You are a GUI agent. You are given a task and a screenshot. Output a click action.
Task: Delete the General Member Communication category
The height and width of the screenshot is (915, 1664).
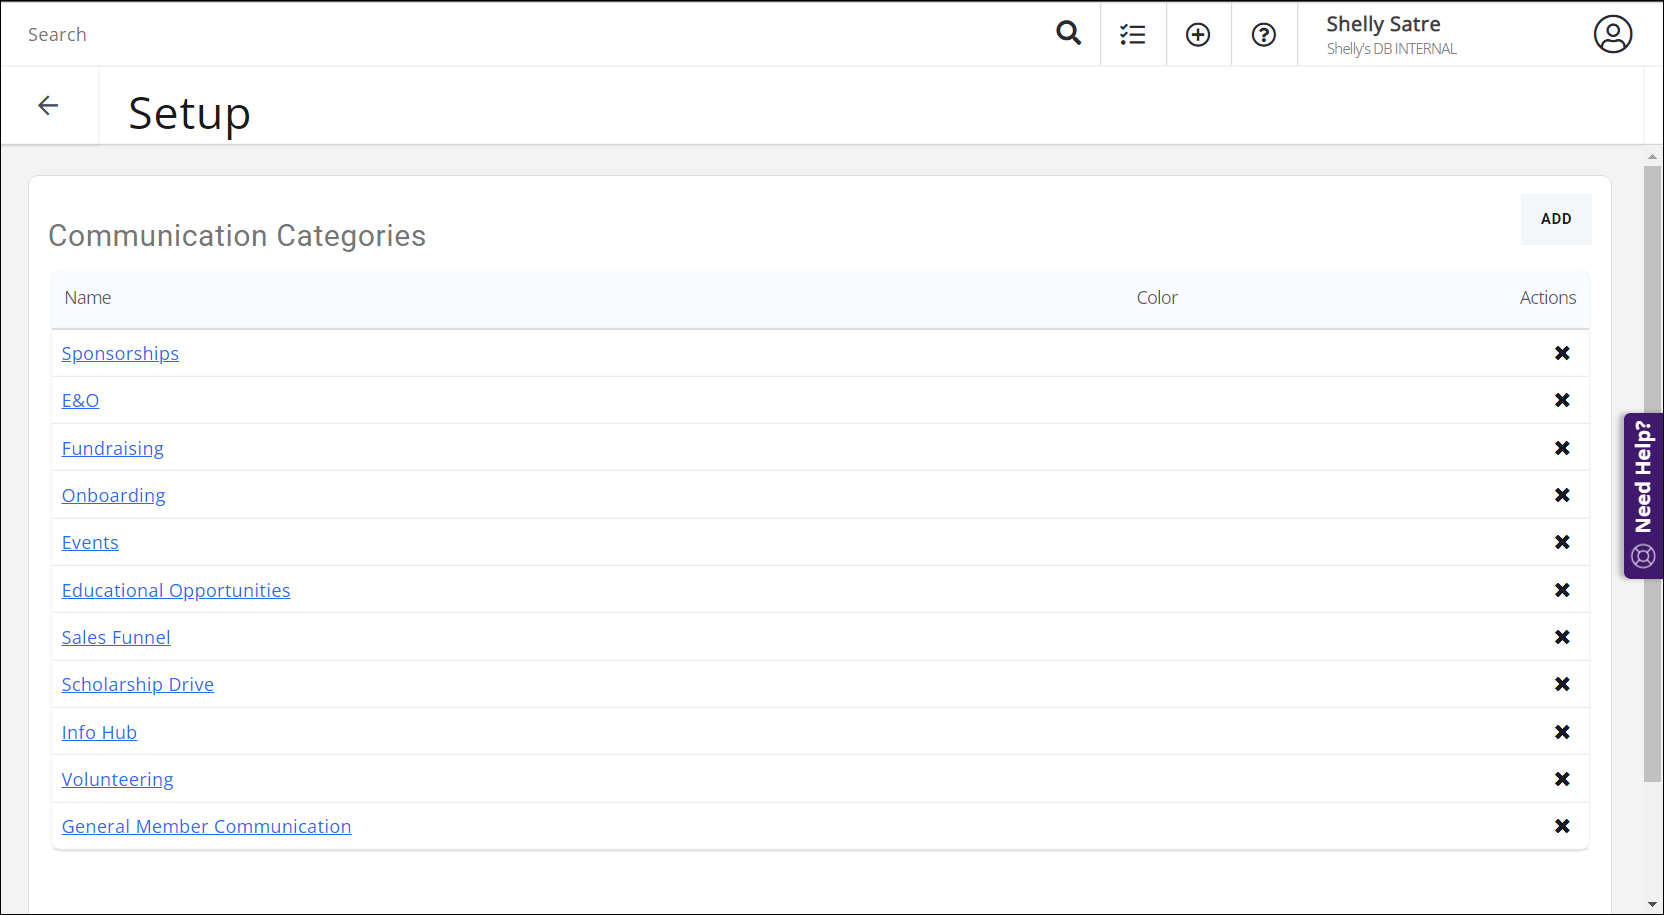(1562, 826)
